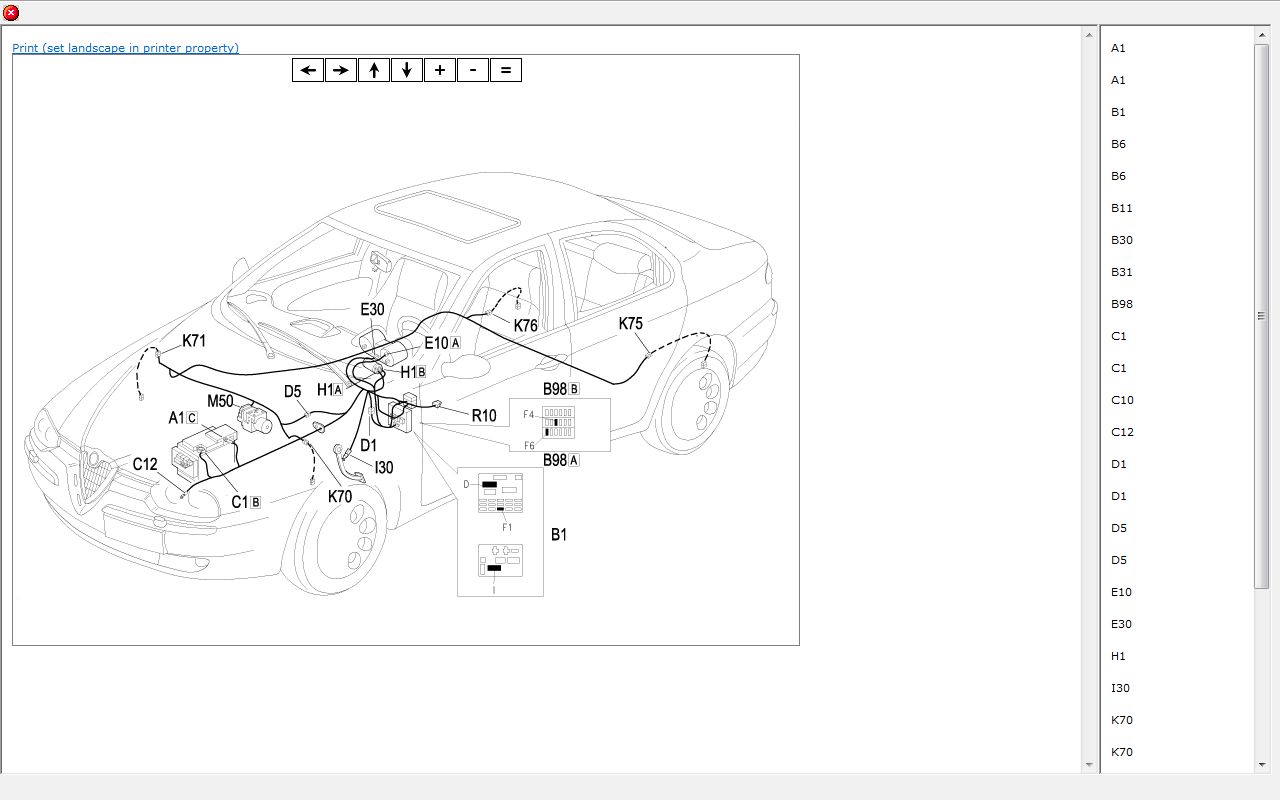Zoom out using the minus button

pos(473,70)
